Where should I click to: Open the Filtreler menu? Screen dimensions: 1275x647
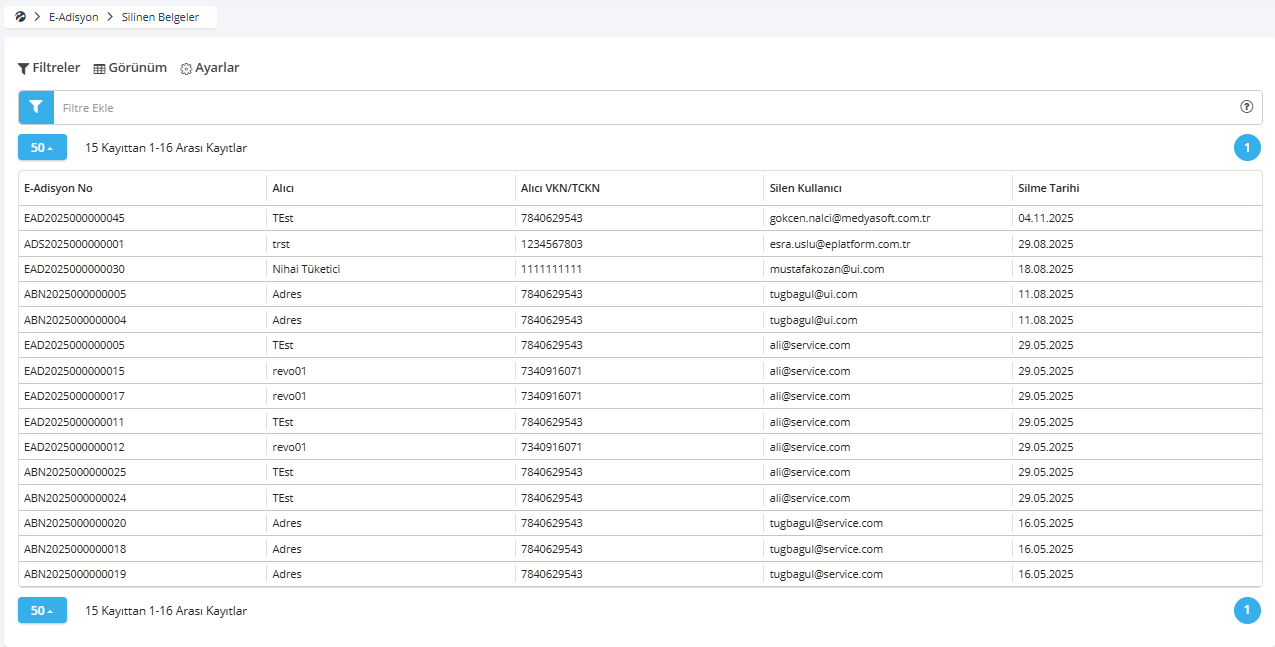pyautogui.click(x=49, y=68)
